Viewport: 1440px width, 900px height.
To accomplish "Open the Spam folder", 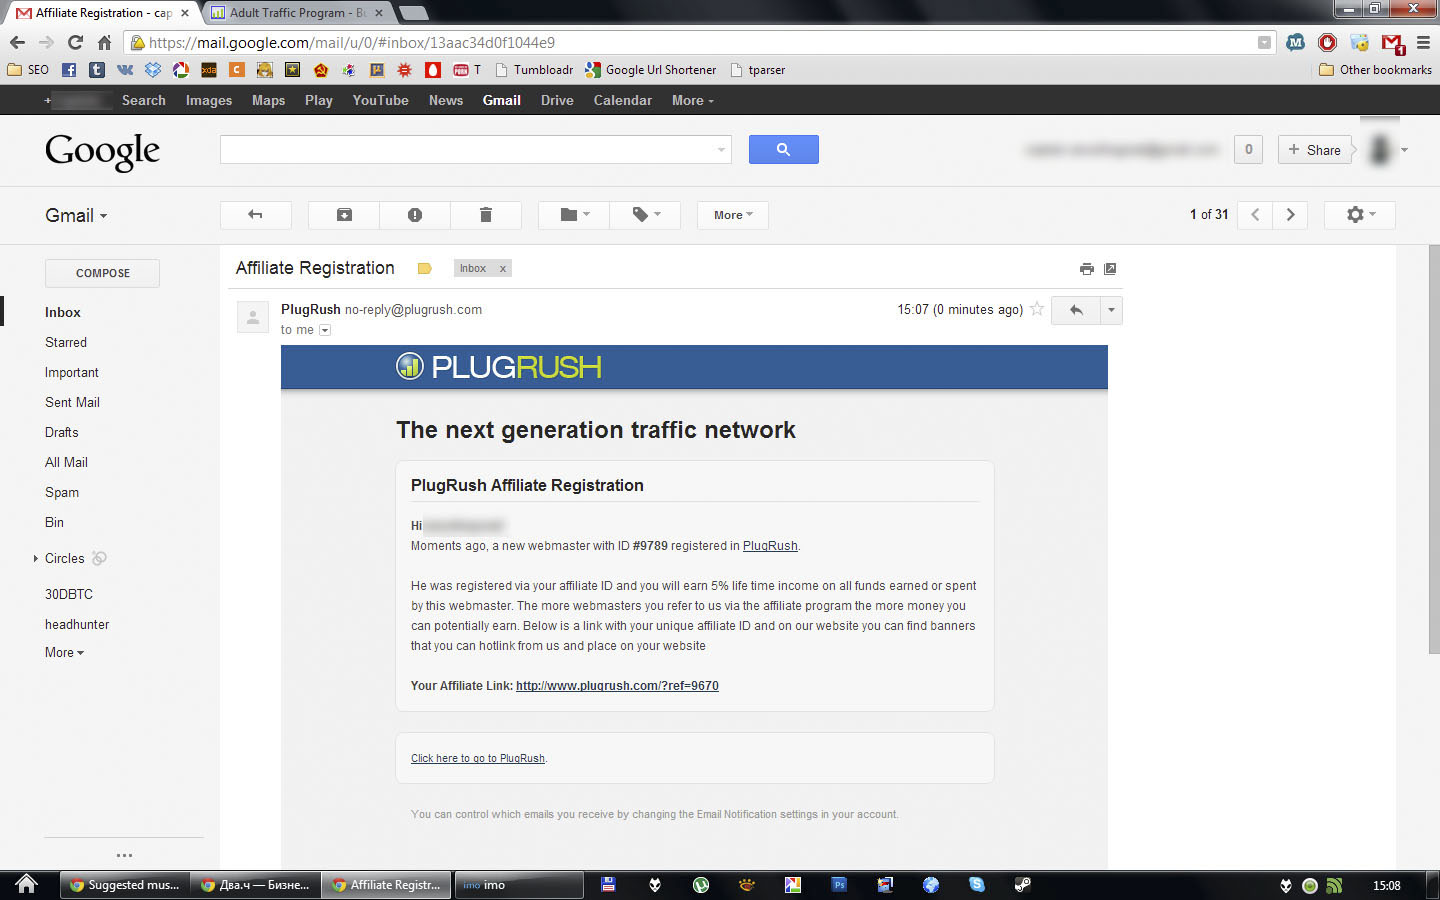I will point(62,492).
